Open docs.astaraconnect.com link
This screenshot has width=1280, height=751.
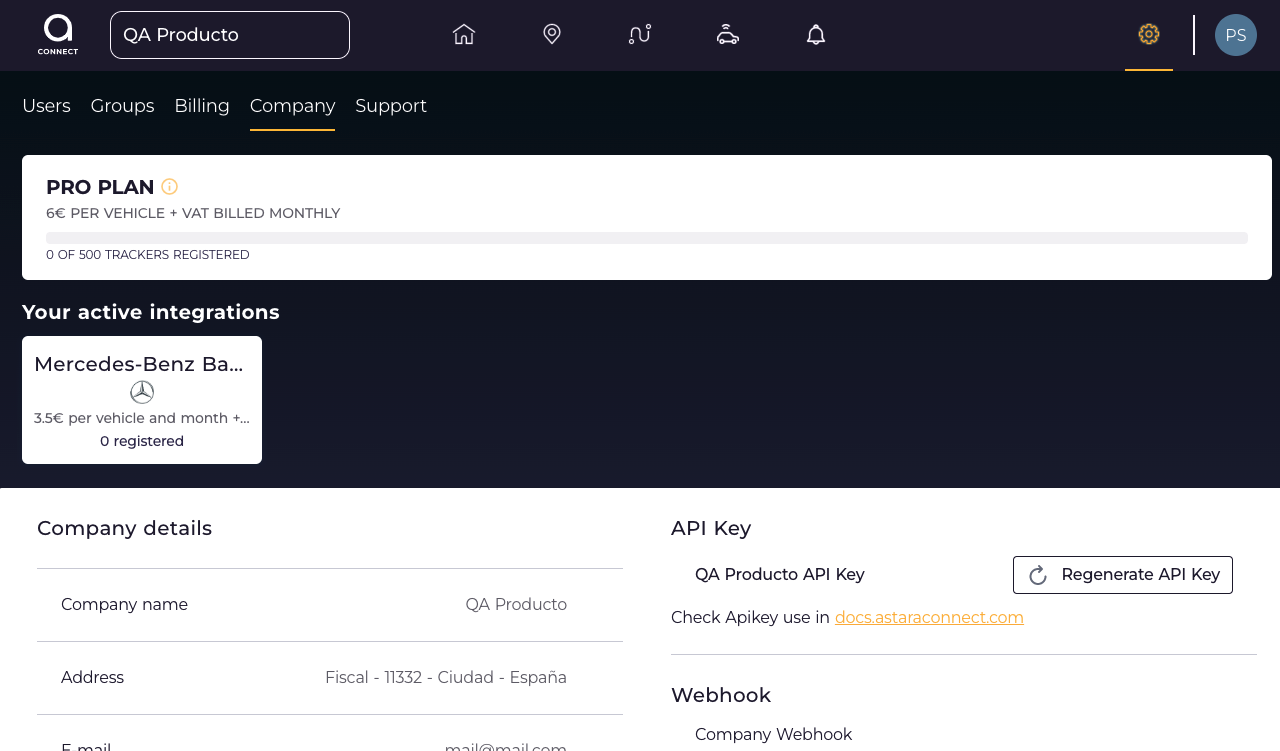(929, 618)
